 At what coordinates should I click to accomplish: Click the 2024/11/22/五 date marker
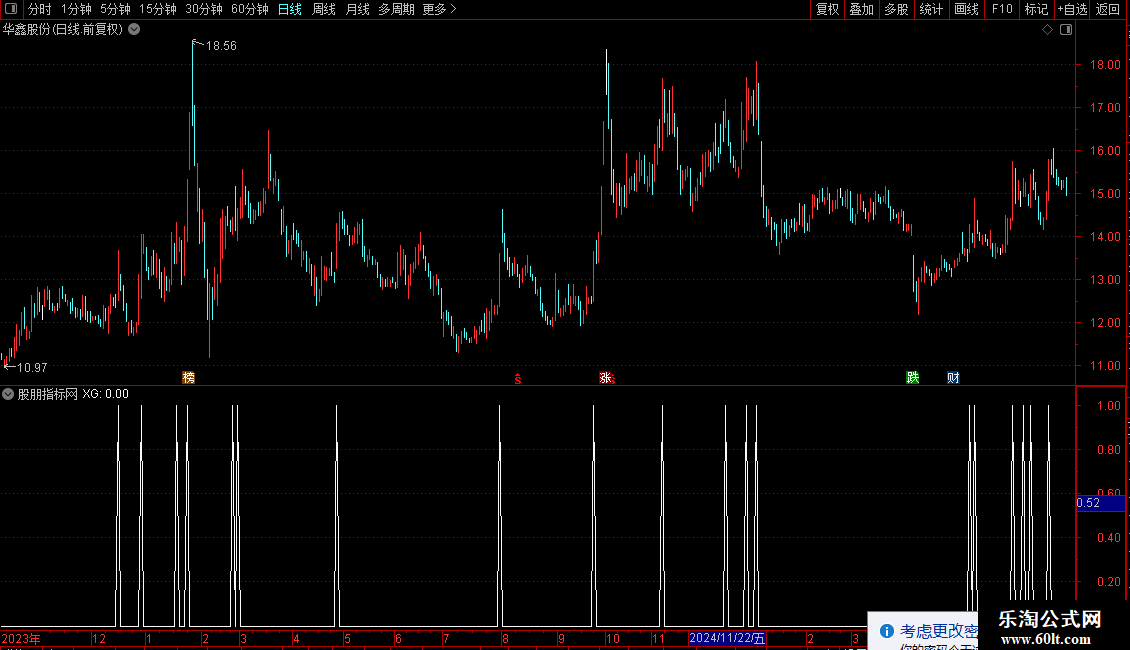pyautogui.click(x=727, y=638)
